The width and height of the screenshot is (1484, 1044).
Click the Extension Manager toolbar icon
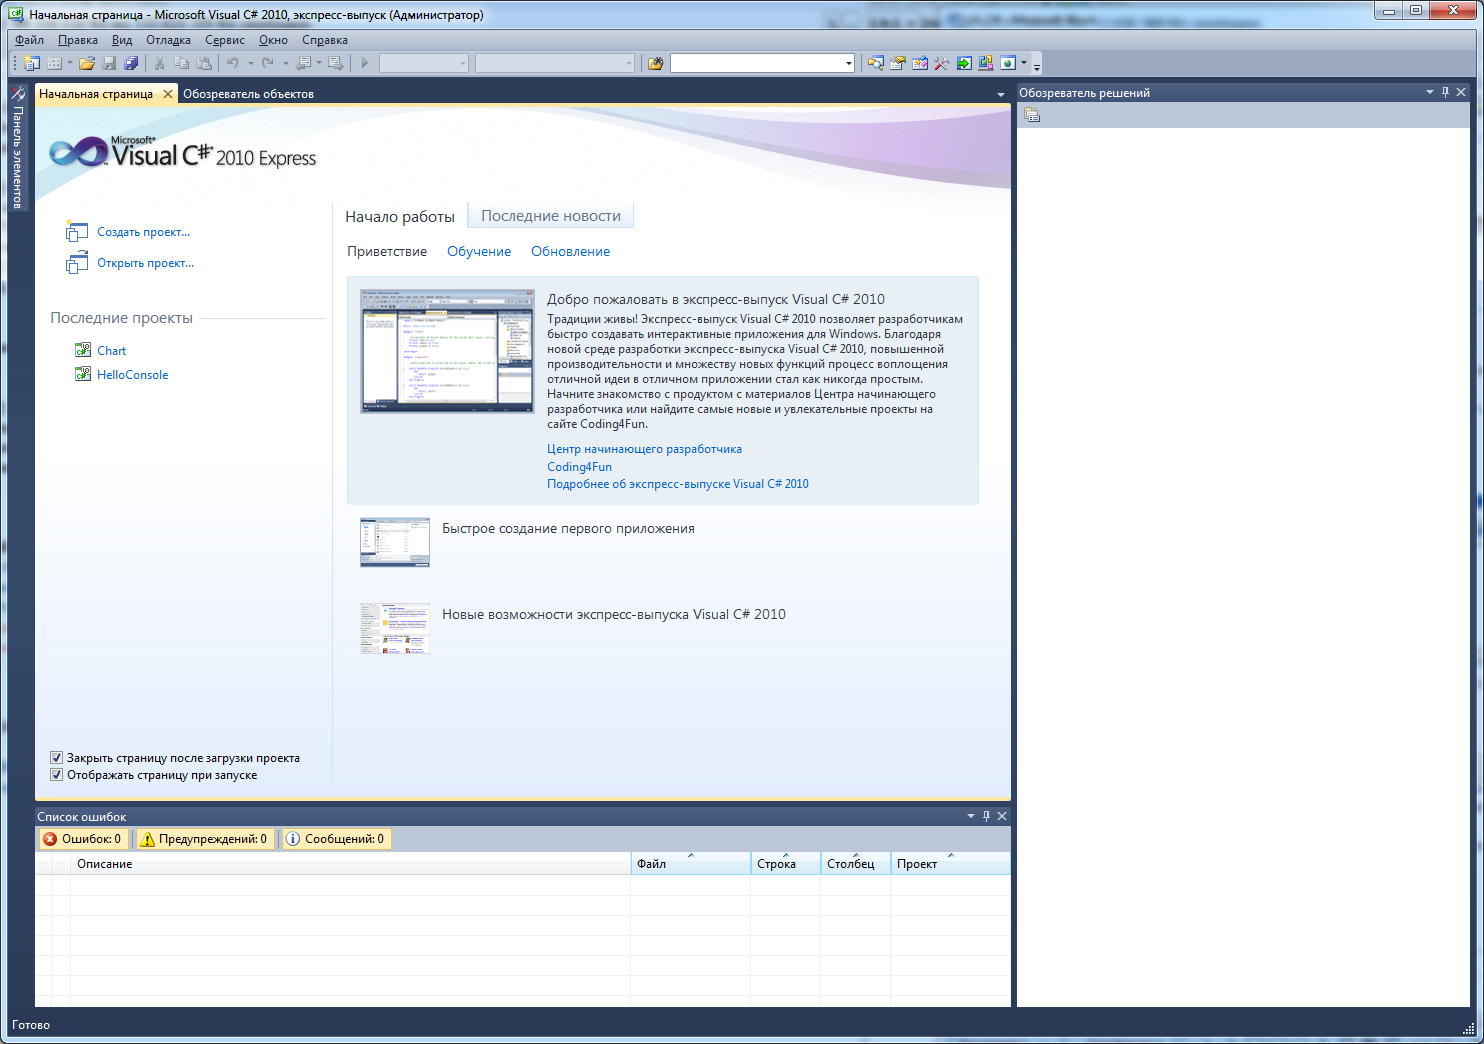click(x=986, y=63)
